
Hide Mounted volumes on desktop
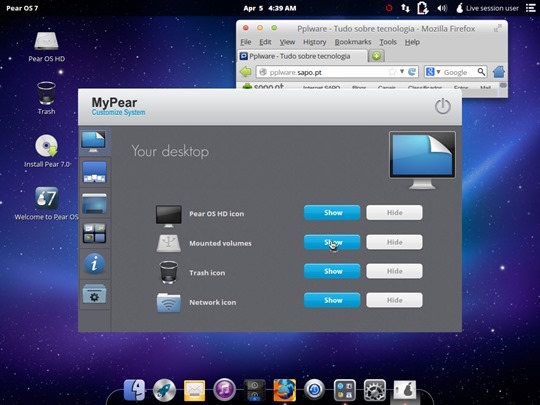click(x=394, y=242)
